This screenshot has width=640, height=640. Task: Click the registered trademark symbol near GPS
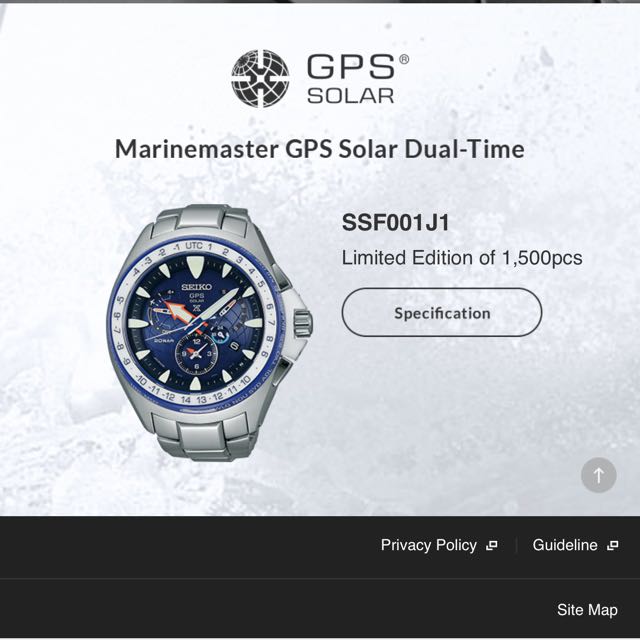tap(403, 60)
